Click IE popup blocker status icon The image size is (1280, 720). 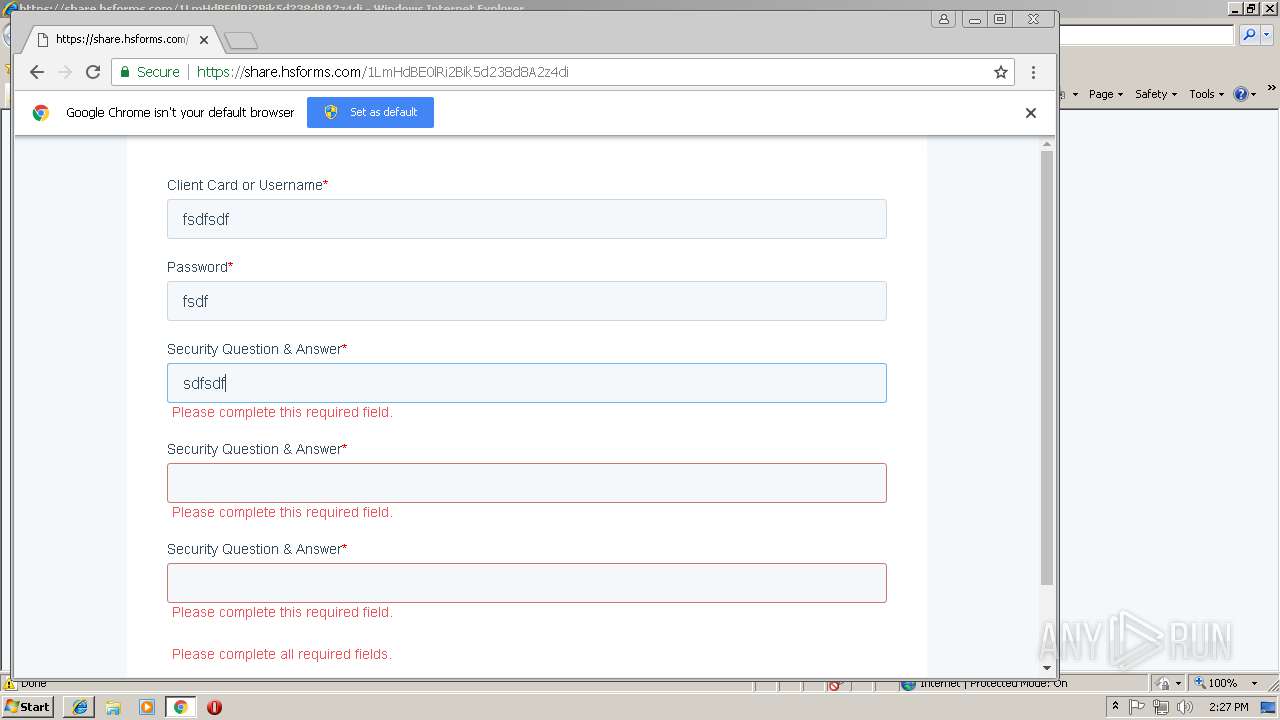[x=835, y=685]
